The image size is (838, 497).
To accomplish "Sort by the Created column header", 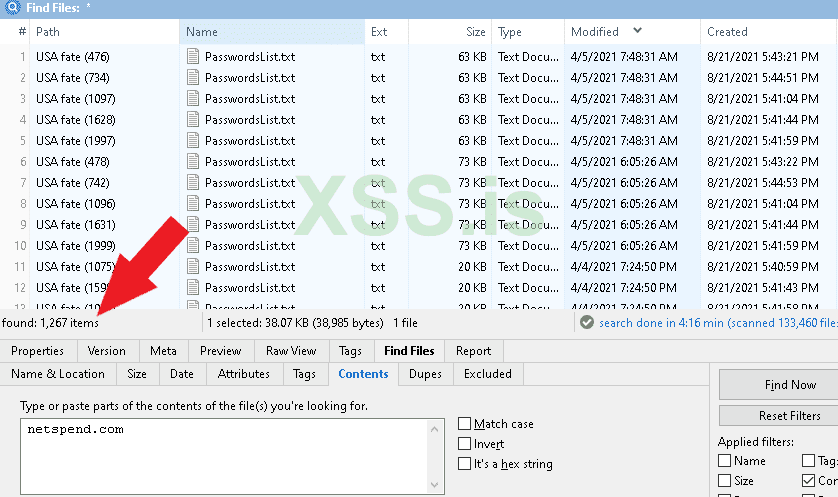I will pyautogui.click(x=770, y=32).
